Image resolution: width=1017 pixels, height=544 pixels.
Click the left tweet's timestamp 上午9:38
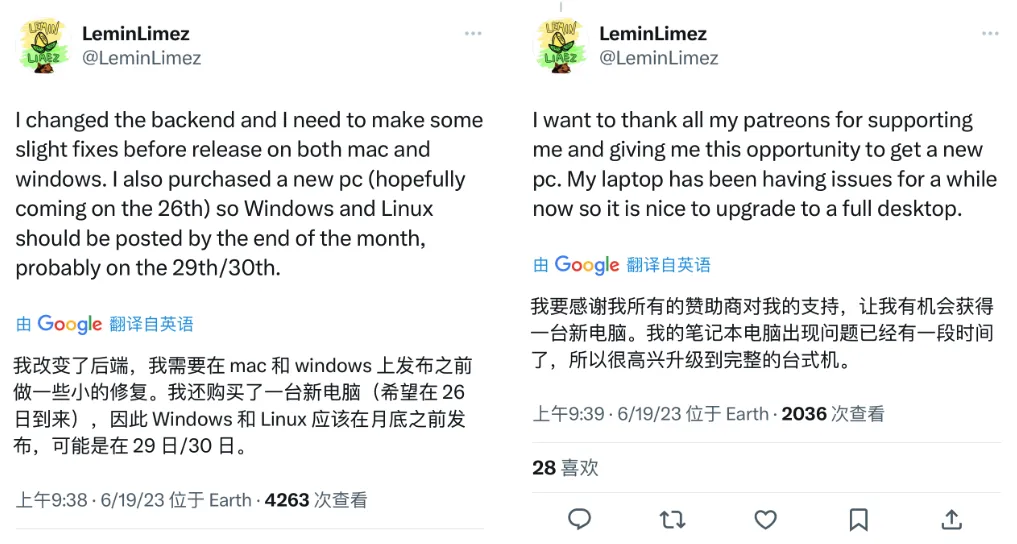coord(52,500)
